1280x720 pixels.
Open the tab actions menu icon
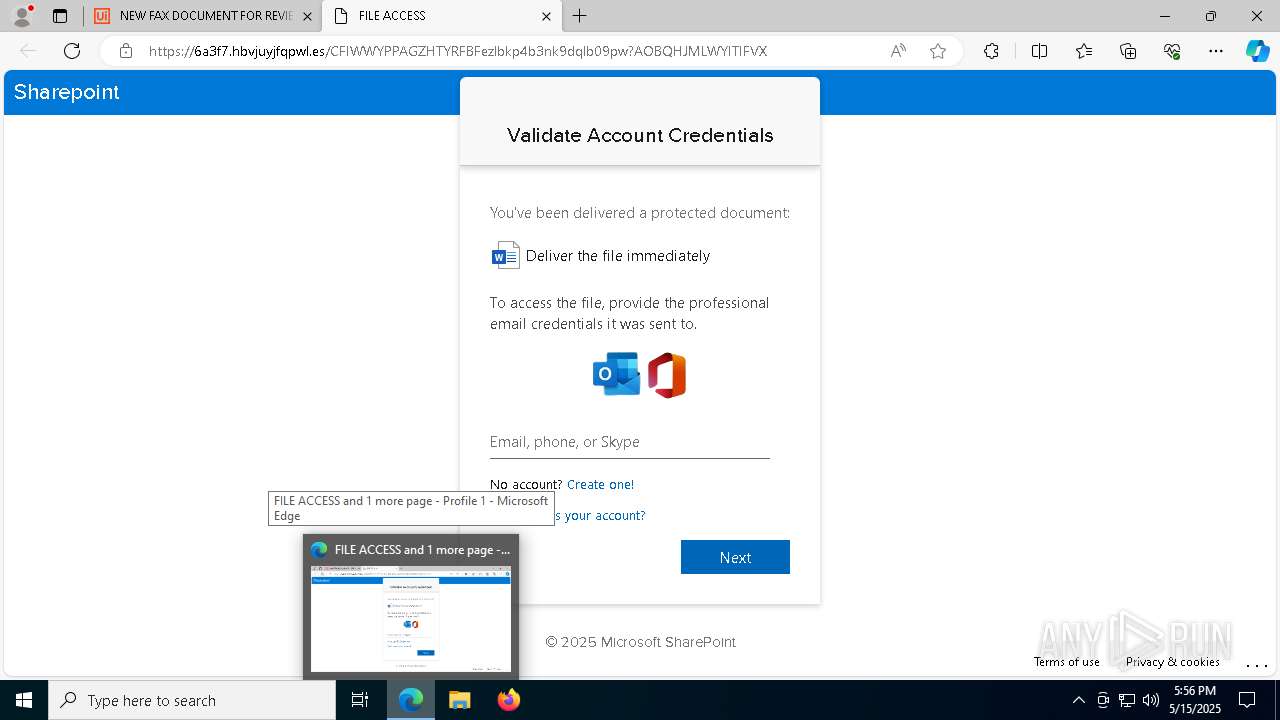click(x=60, y=16)
